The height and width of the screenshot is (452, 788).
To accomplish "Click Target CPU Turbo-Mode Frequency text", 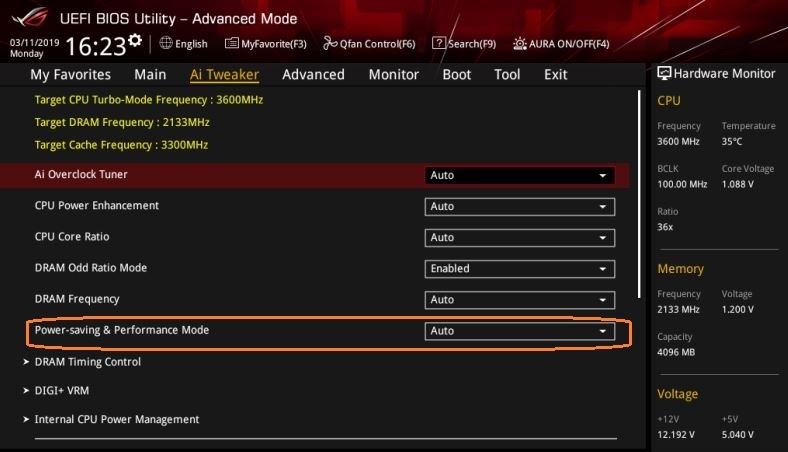I will (x=149, y=100).
